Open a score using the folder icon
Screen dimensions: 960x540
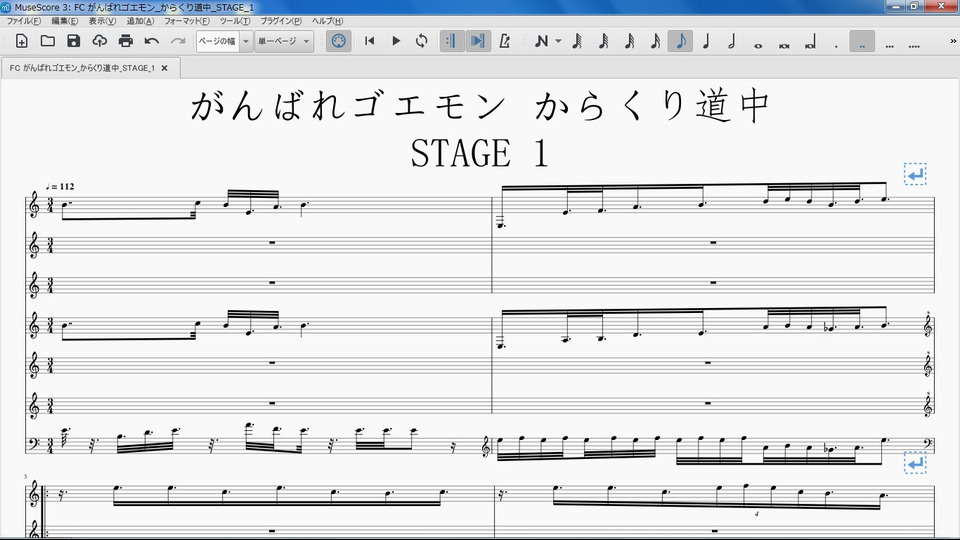48,41
